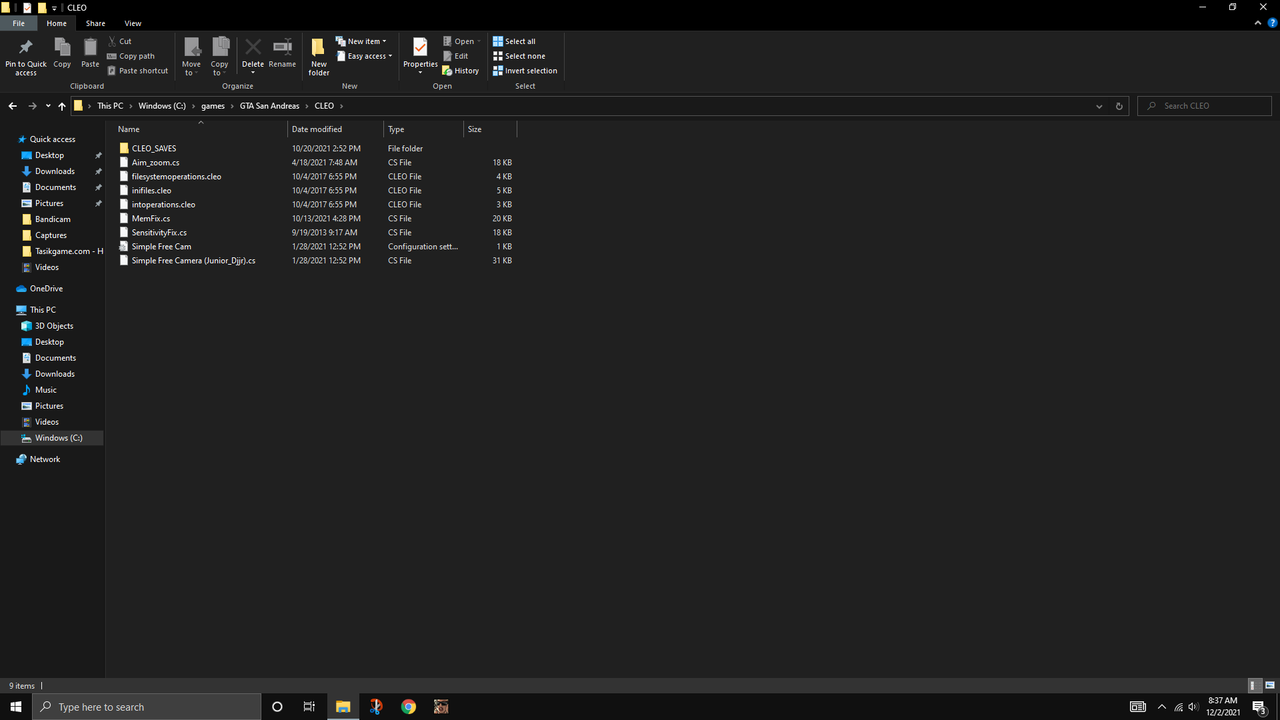The image size is (1280, 720).
Task: Open 3D Objects under This PC
Action: (54, 326)
